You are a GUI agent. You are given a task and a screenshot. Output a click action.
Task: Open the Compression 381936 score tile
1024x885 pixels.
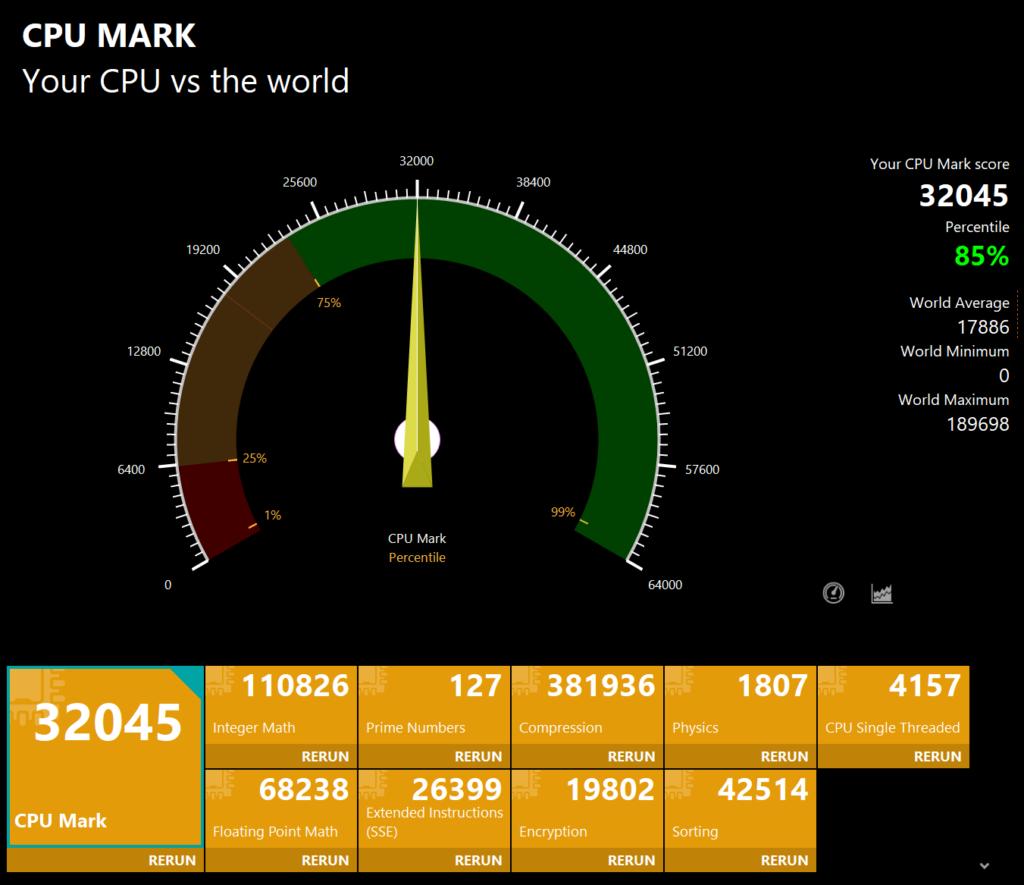pos(587,705)
